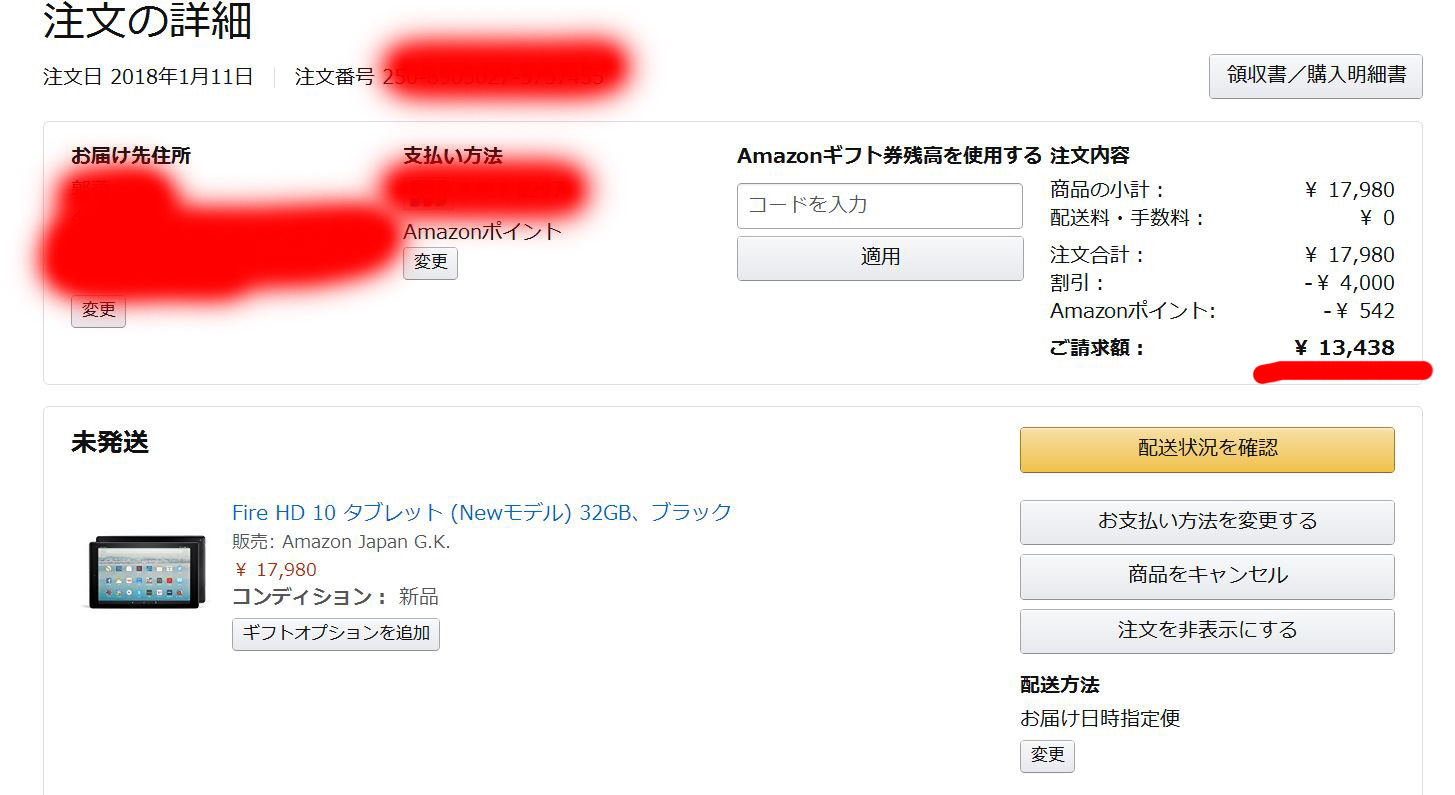Click 変更 under 支払い方法 section
Viewport: 1455px width, 795px height.
(x=430, y=264)
